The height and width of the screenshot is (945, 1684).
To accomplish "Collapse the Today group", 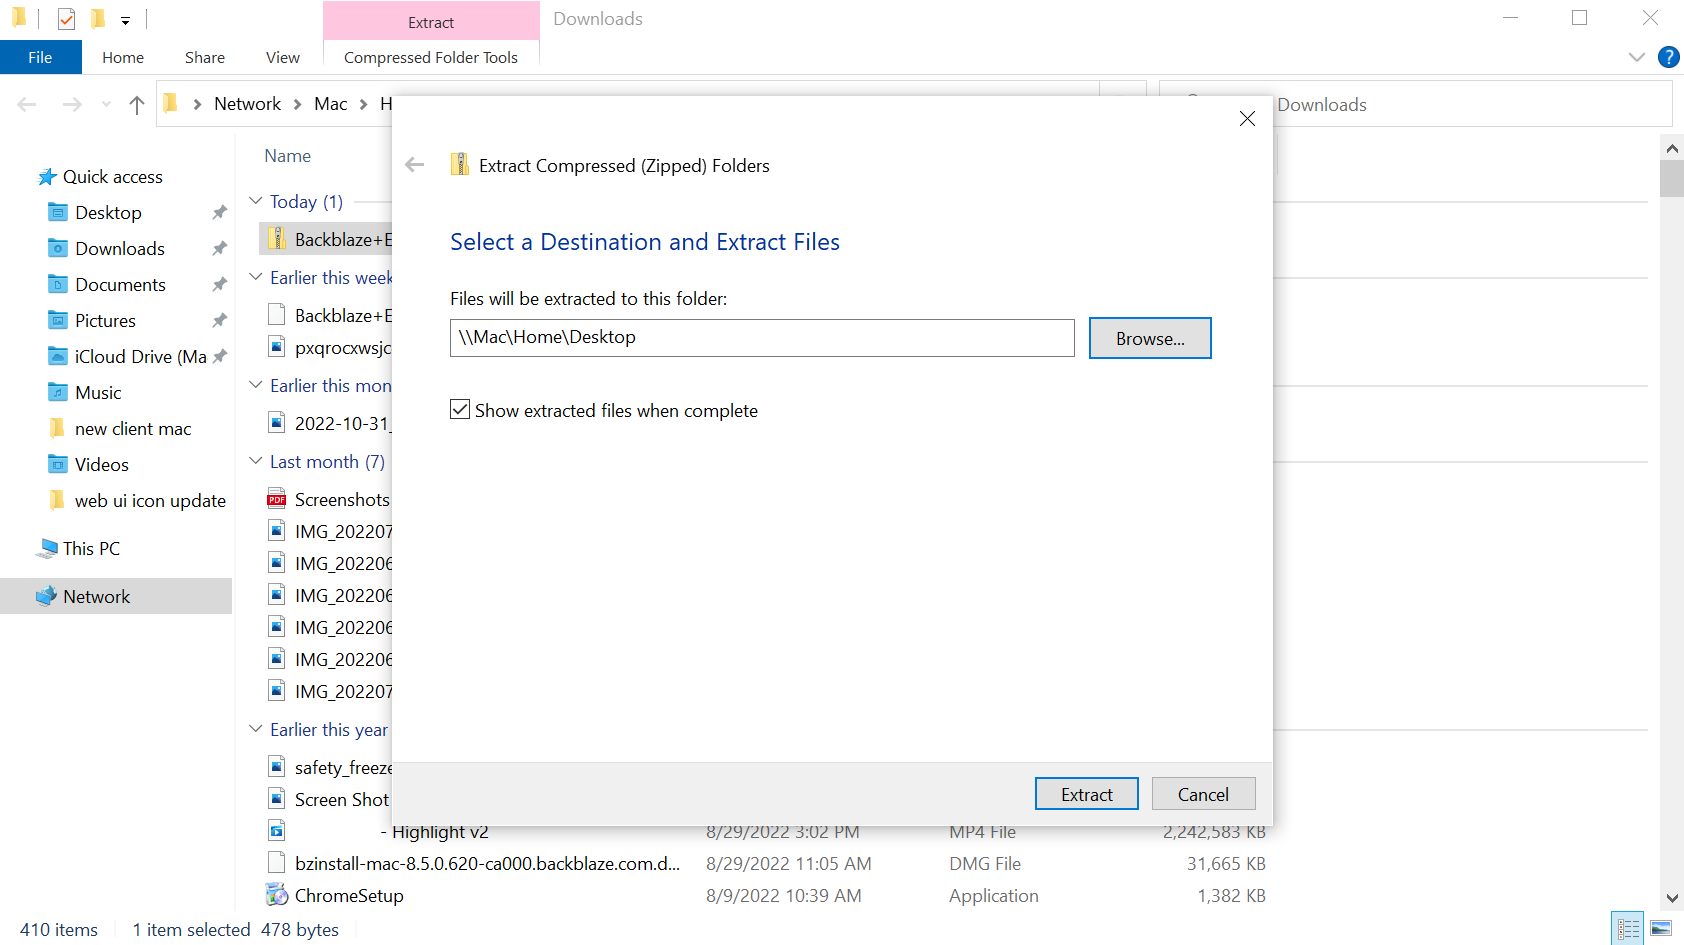I will pos(256,201).
